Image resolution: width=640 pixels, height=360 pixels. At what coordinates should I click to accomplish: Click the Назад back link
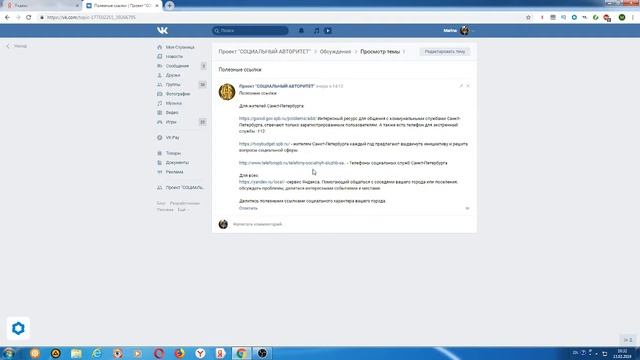tap(17, 46)
